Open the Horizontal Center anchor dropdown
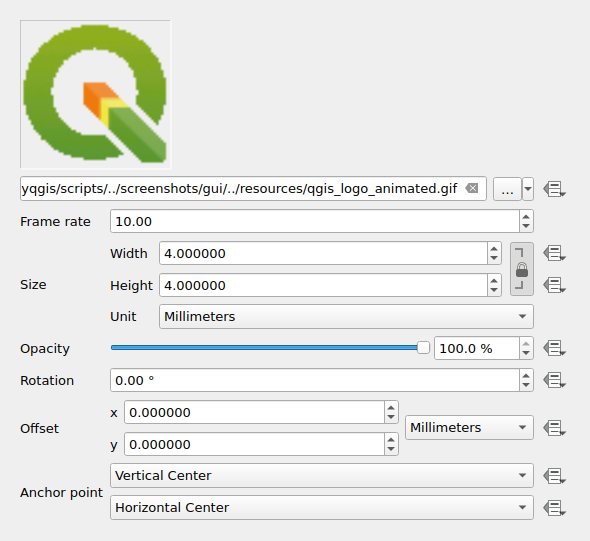The height and width of the screenshot is (541, 590). pyautogui.click(x=322, y=508)
